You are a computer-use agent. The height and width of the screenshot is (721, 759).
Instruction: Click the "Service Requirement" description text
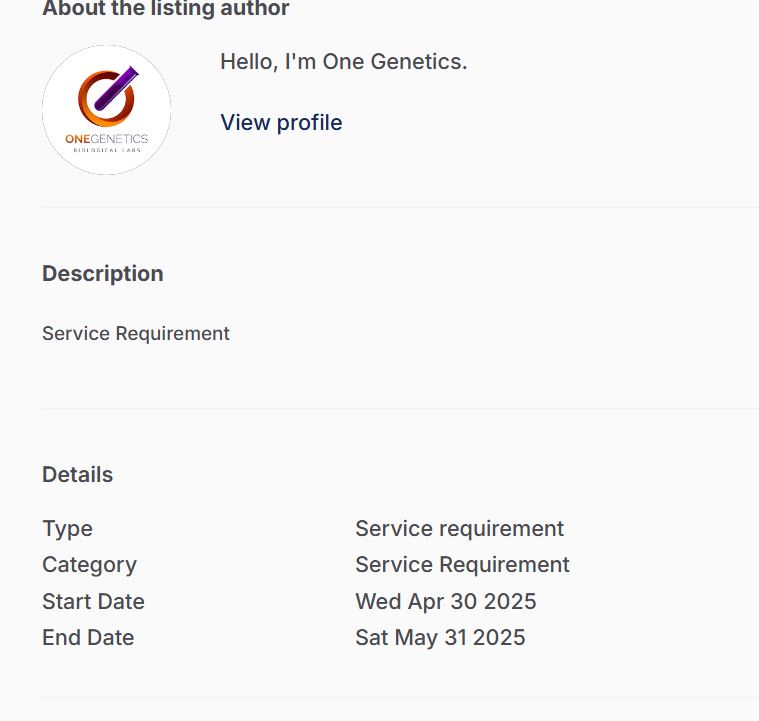tap(135, 333)
